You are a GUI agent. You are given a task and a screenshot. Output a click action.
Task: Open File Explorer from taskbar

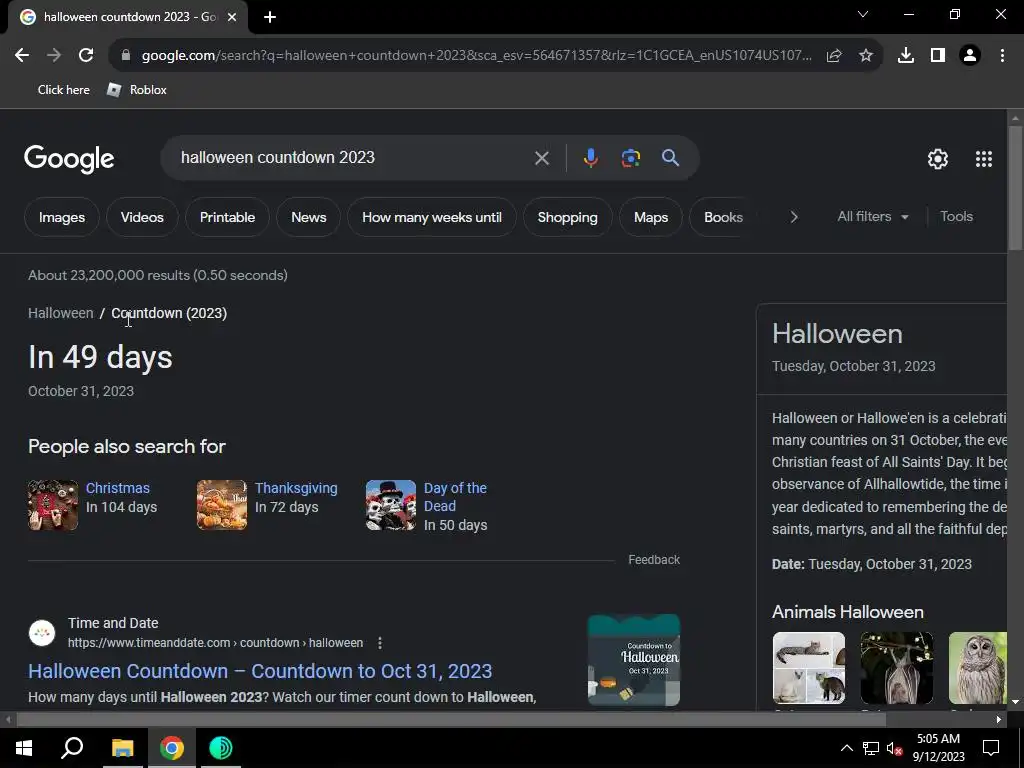[x=122, y=748]
